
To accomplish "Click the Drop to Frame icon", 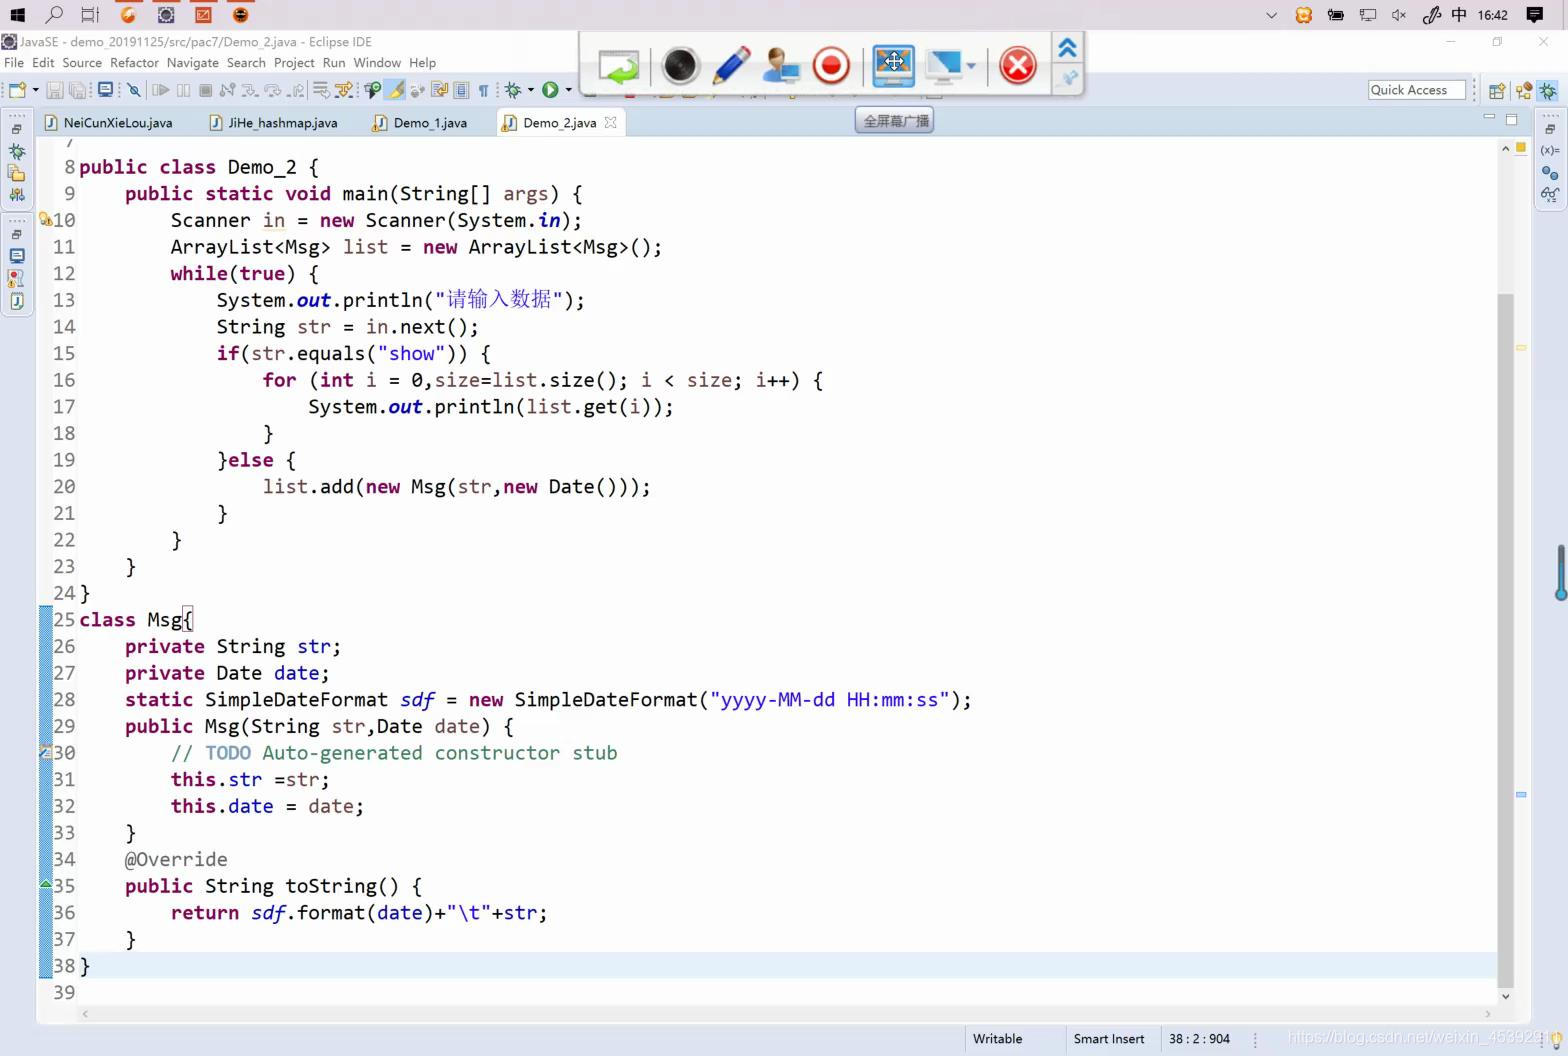I will click(x=321, y=90).
